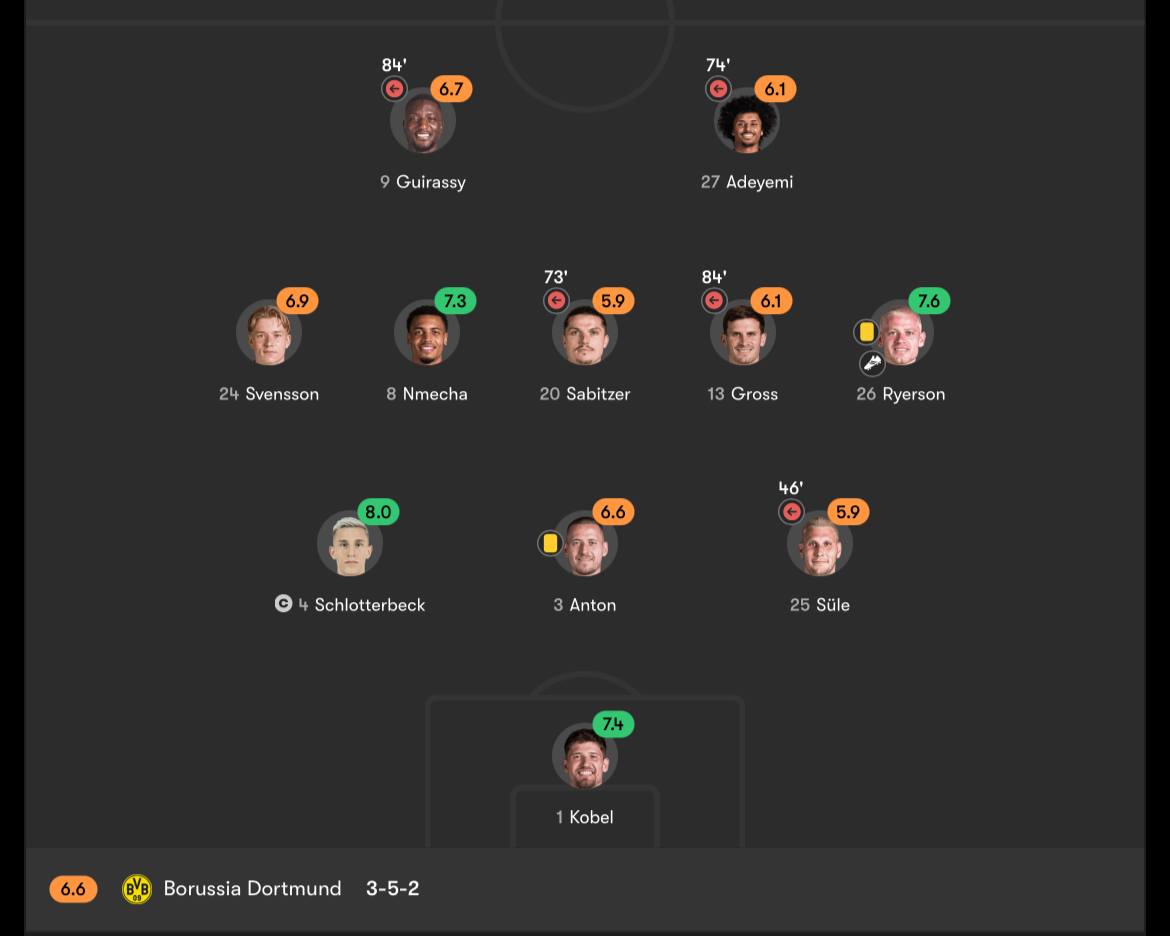The image size is (1170, 936).
Task: Click Süle's substitution arrow icon
Action: coord(791,512)
